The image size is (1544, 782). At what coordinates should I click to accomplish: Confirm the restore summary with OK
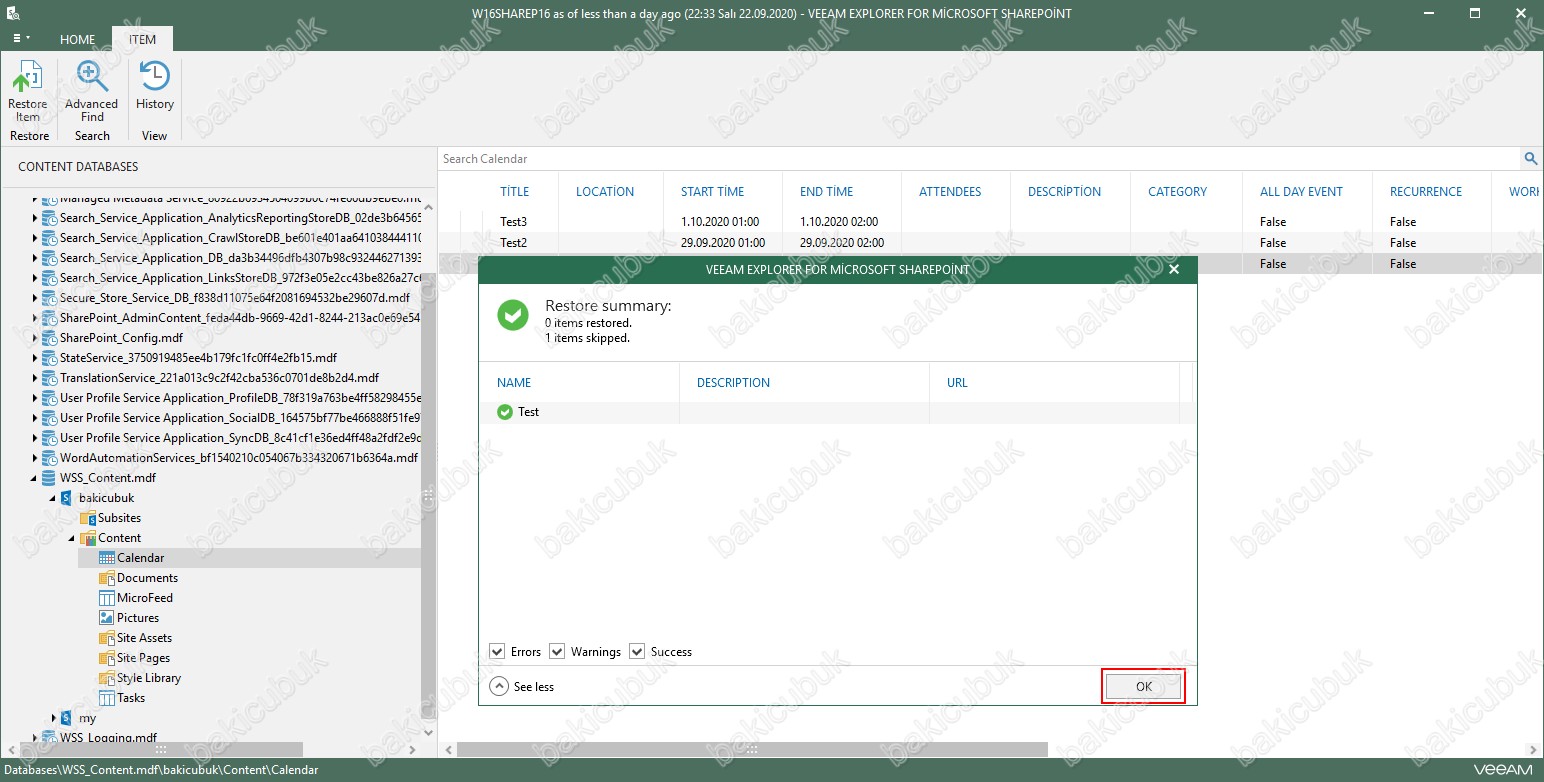click(1144, 687)
